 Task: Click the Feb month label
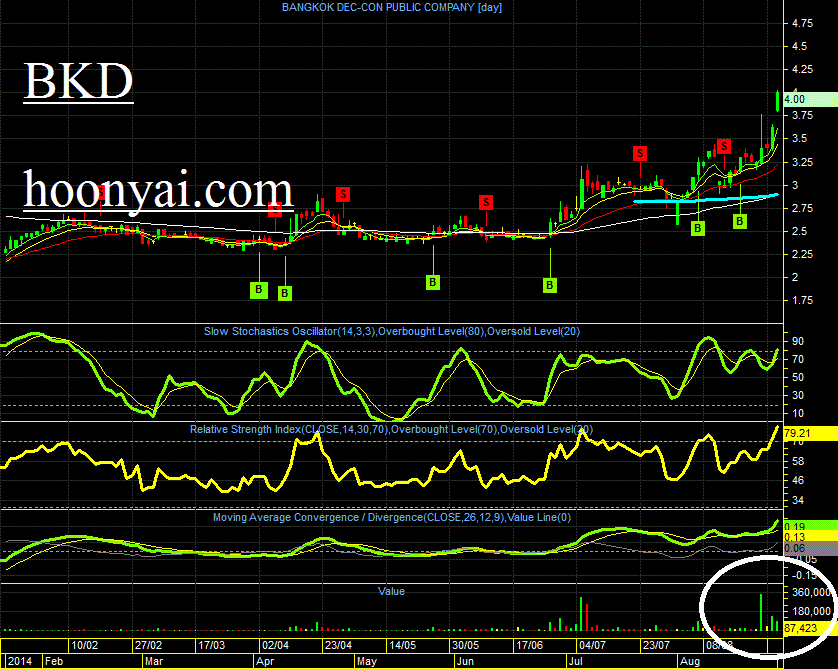(54, 662)
